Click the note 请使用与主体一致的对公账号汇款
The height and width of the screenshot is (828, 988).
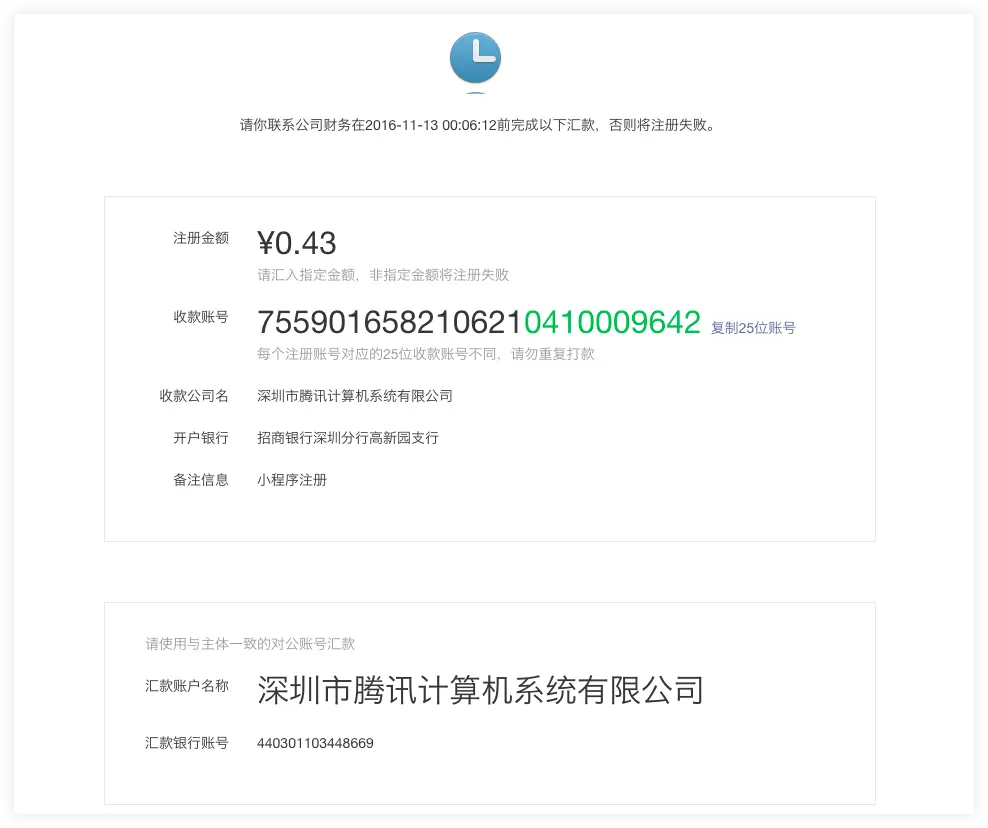(x=250, y=643)
